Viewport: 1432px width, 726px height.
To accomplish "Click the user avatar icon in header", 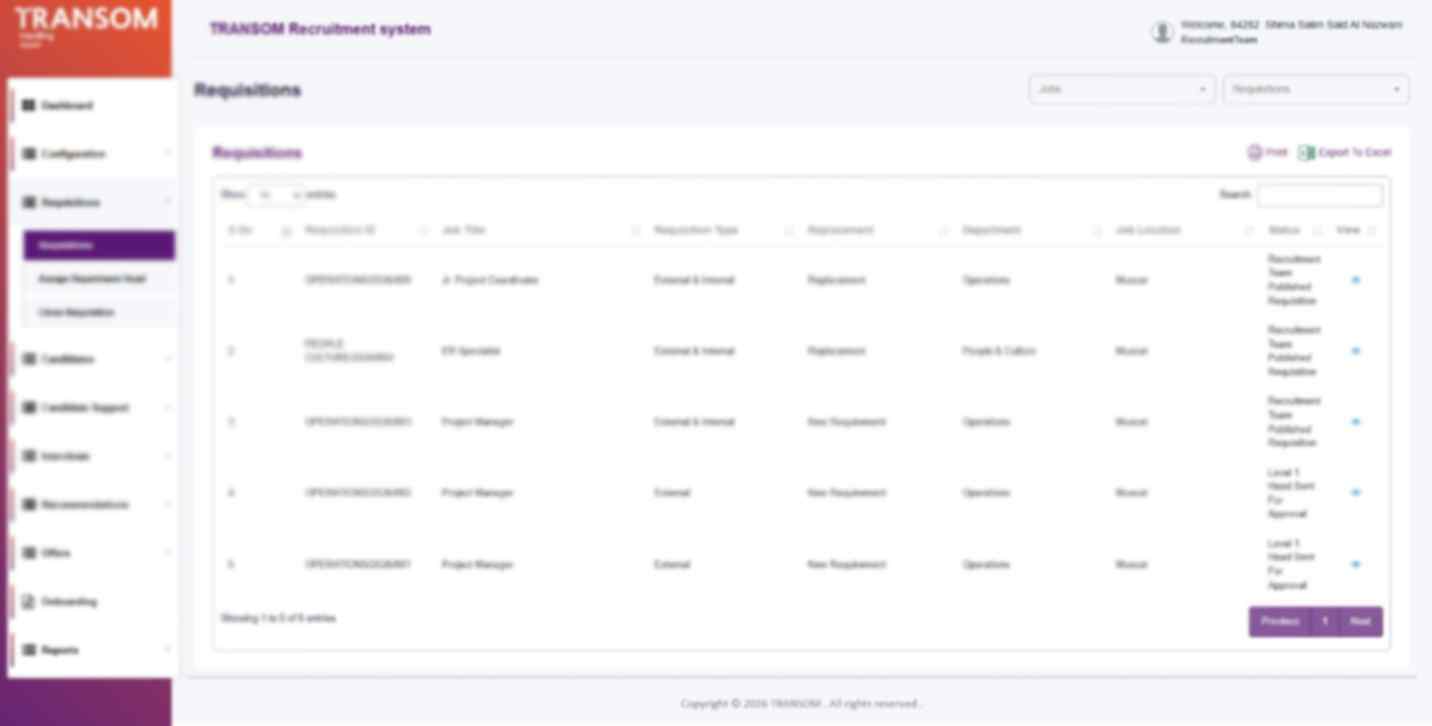I will pos(1162,32).
